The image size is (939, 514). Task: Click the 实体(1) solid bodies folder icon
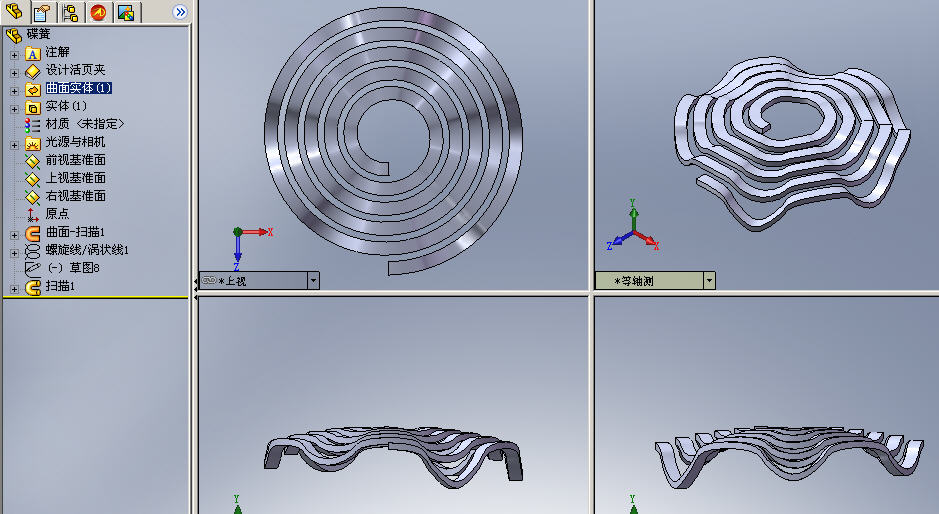click(32, 107)
